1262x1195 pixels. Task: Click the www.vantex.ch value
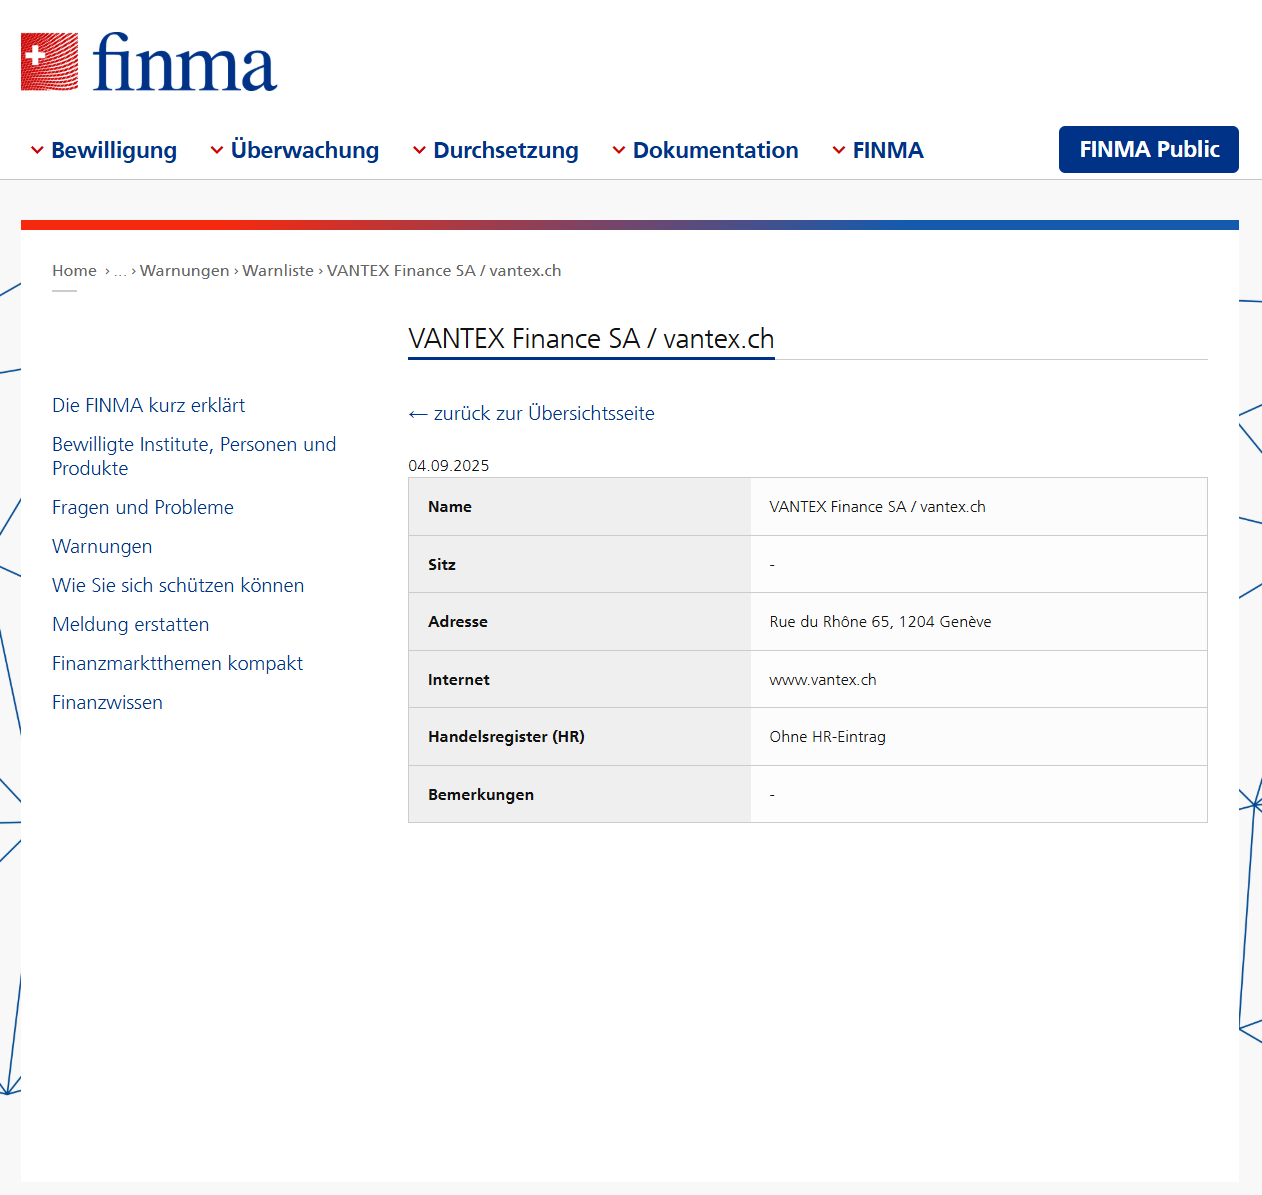point(823,680)
